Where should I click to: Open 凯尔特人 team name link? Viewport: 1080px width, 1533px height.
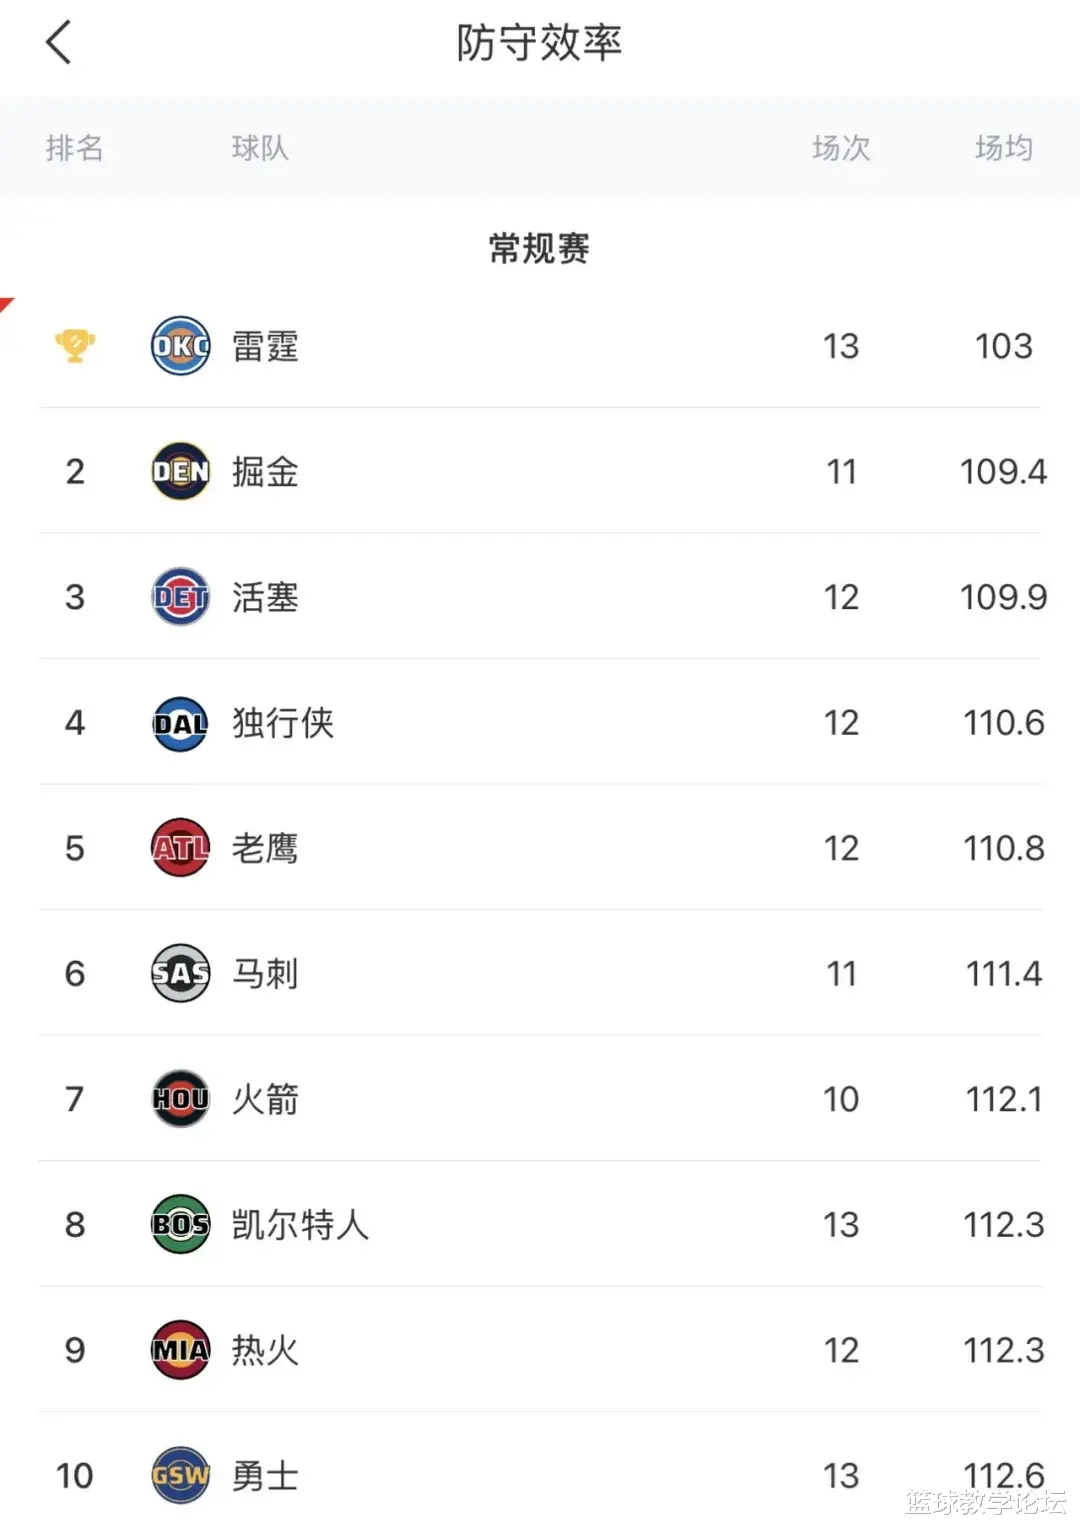point(300,1224)
